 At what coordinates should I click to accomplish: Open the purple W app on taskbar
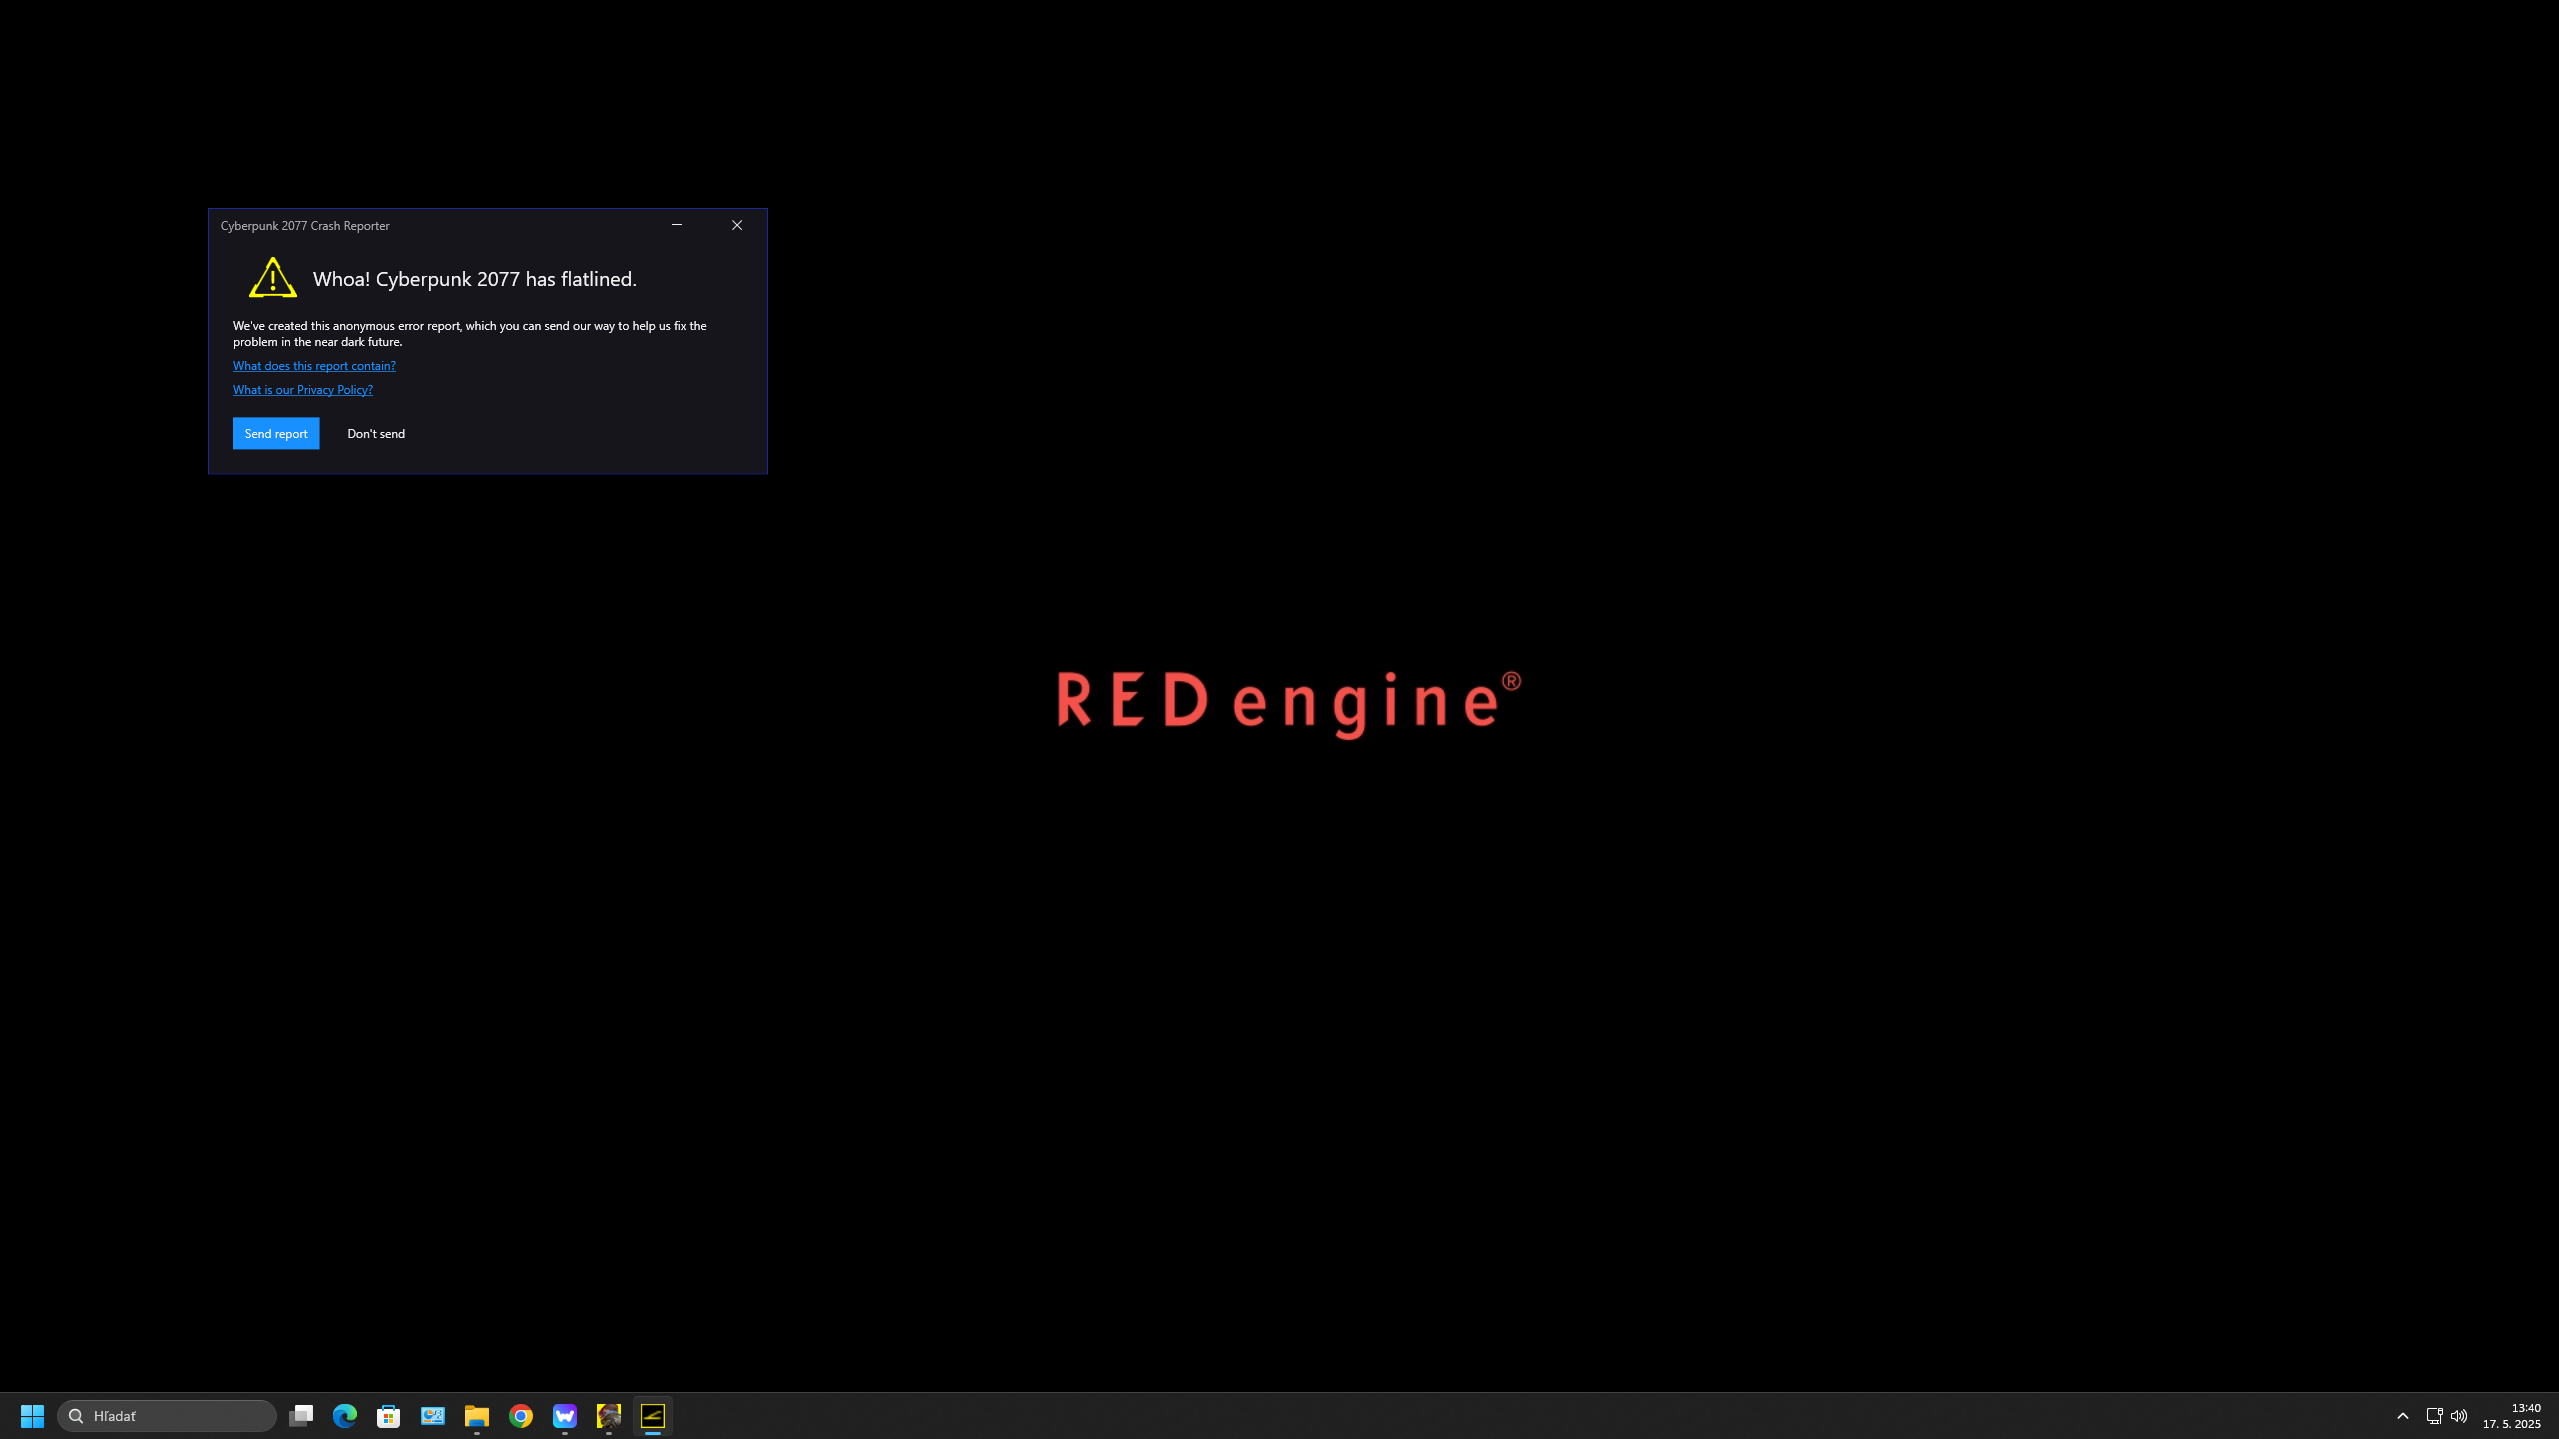[x=565, y=1416]
